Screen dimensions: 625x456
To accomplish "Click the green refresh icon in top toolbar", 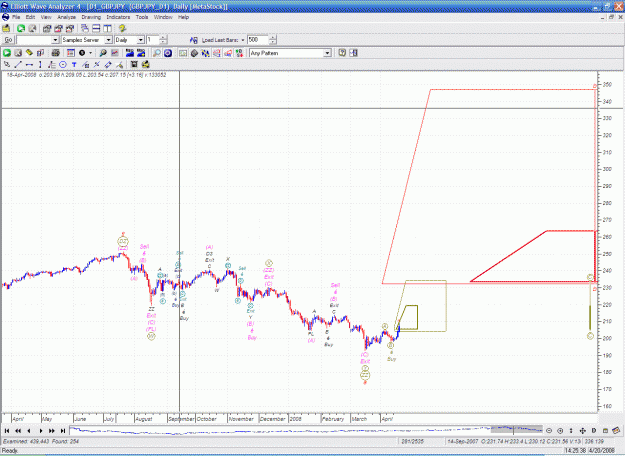I will tap(21, 28).
